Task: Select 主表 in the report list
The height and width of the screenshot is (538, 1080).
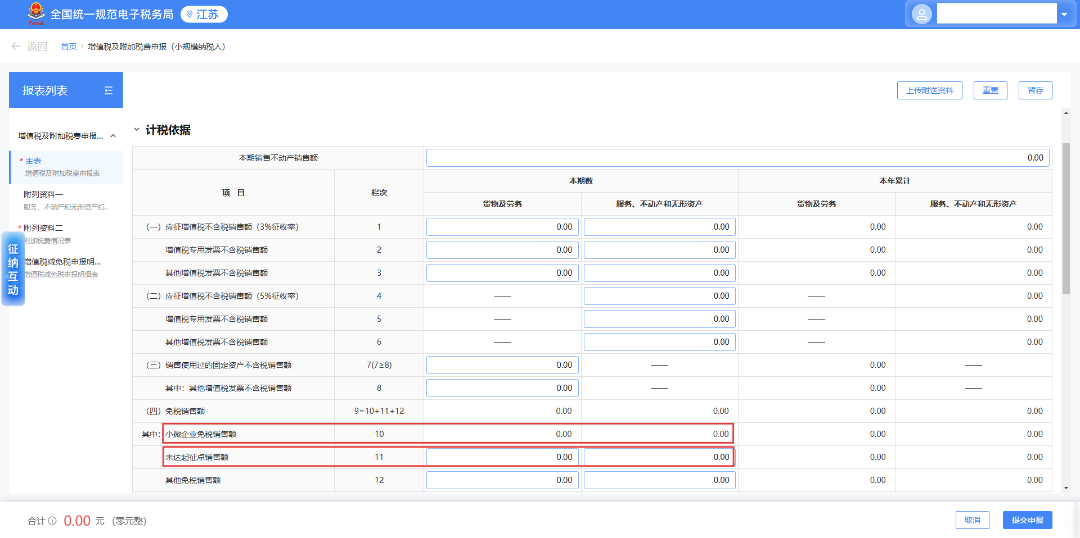Action: [x=34, y=161]
